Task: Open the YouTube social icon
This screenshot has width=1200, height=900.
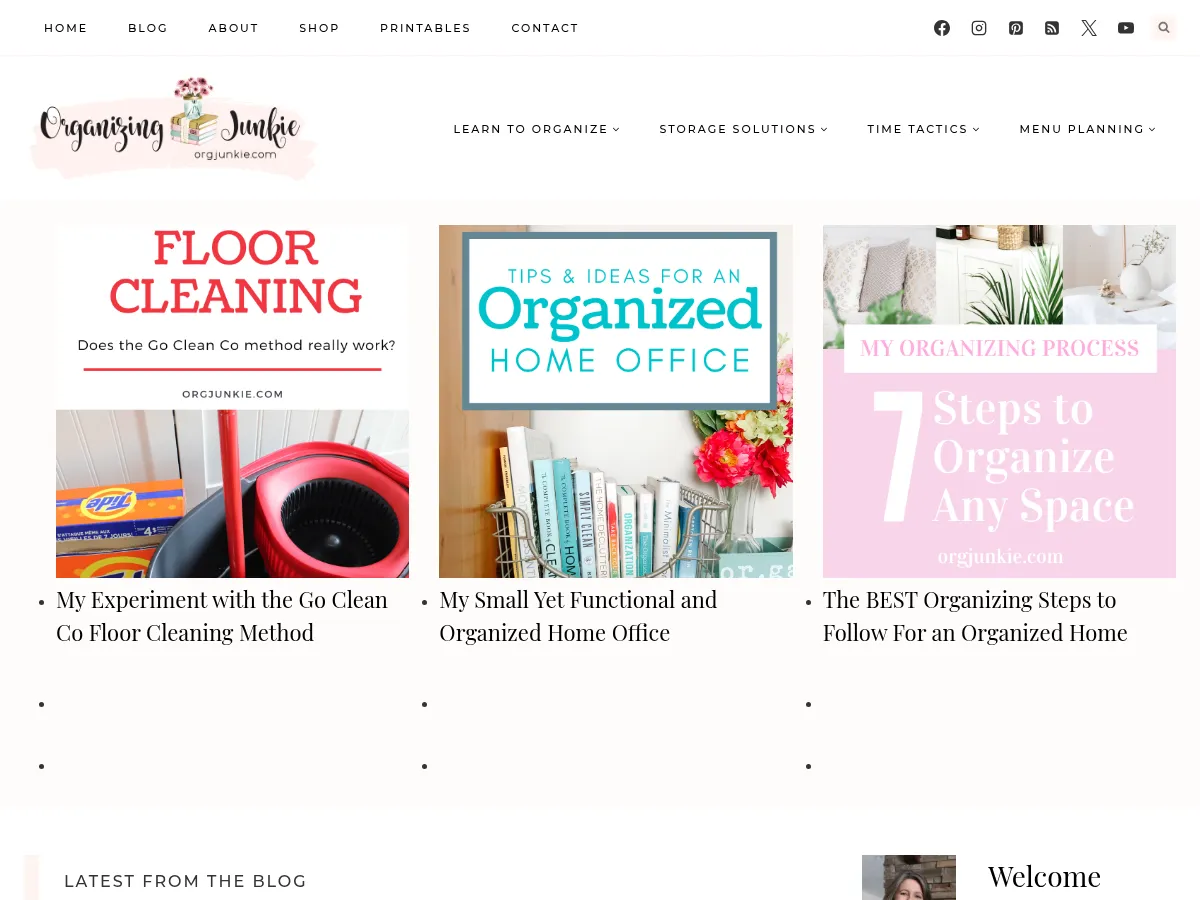Action: click(x=1126, y=28)
